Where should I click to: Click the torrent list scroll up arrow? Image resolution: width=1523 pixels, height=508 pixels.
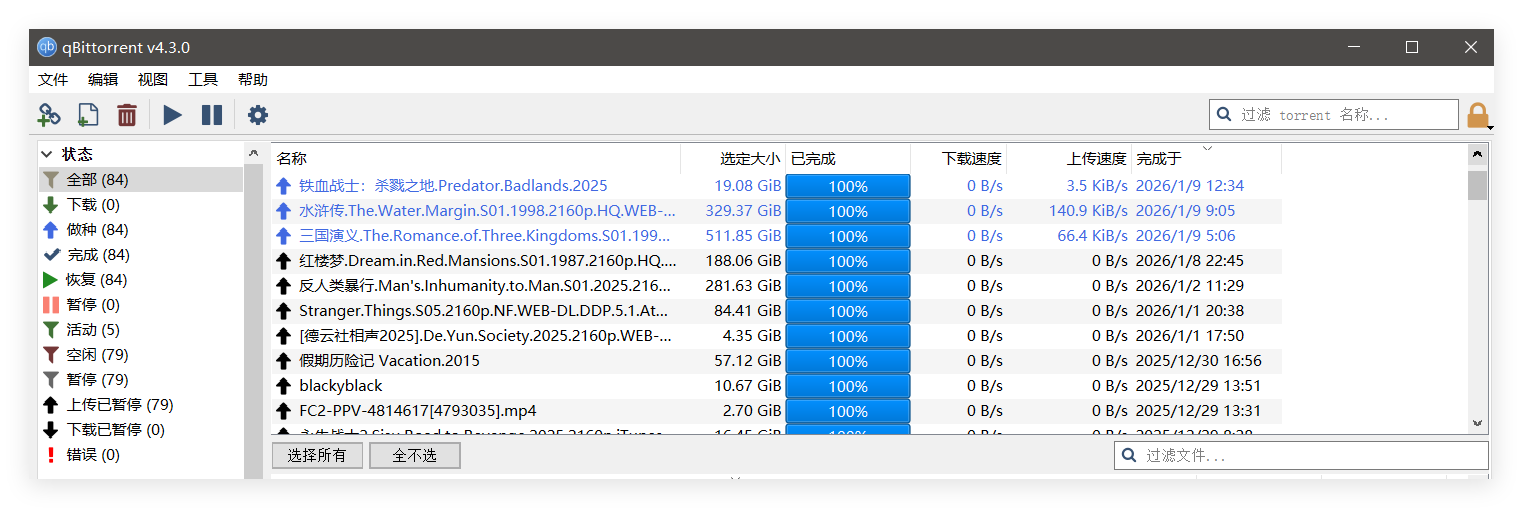[x=1477, y=155]
